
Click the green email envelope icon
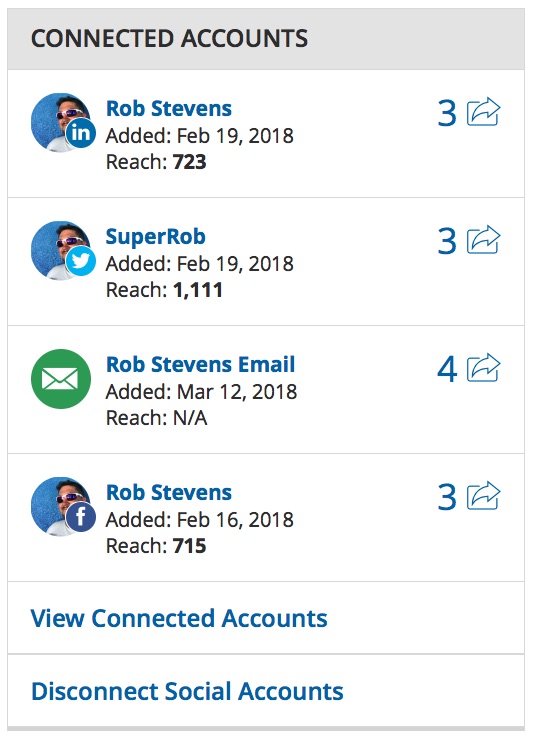61,379
